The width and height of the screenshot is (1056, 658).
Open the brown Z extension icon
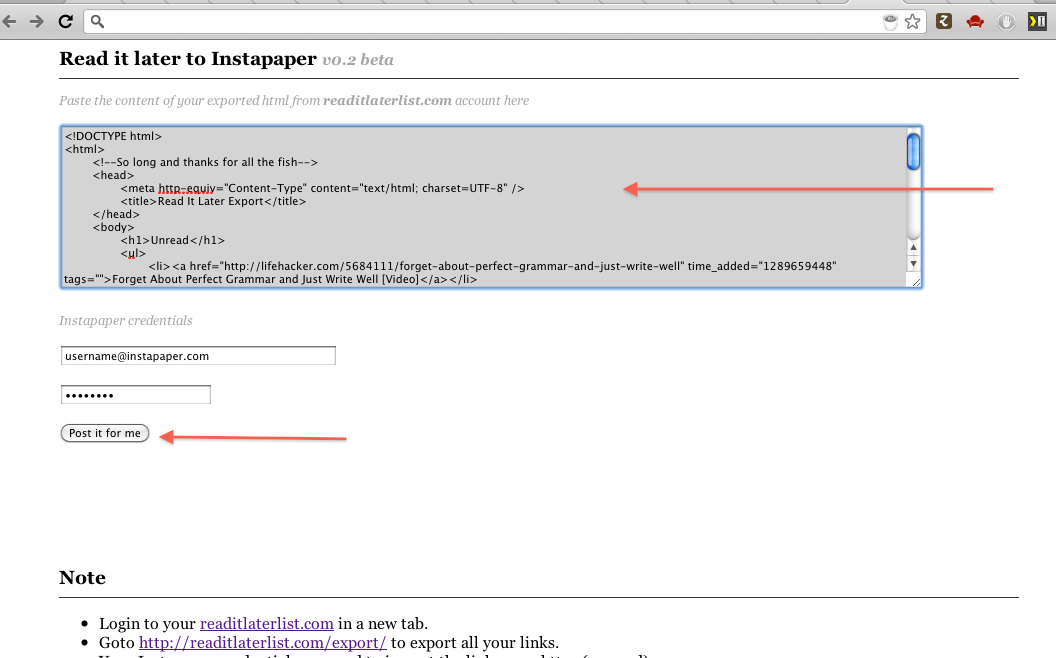click(944, 22)
